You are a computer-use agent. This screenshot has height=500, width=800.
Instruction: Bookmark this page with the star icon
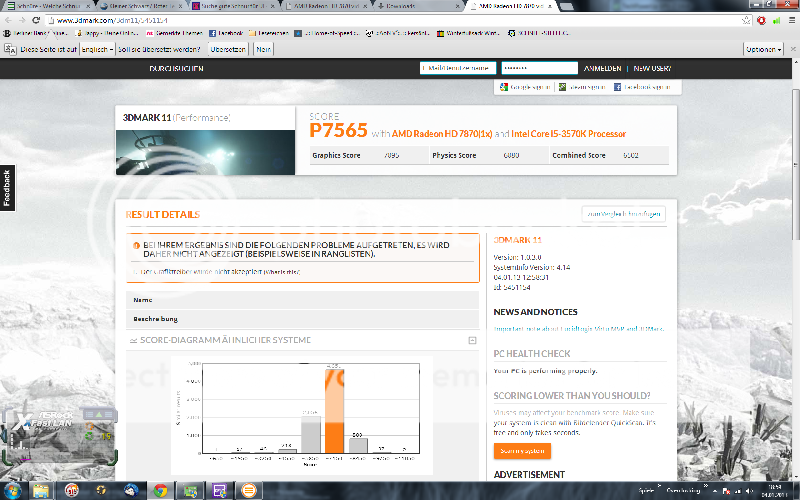[746, 20]
